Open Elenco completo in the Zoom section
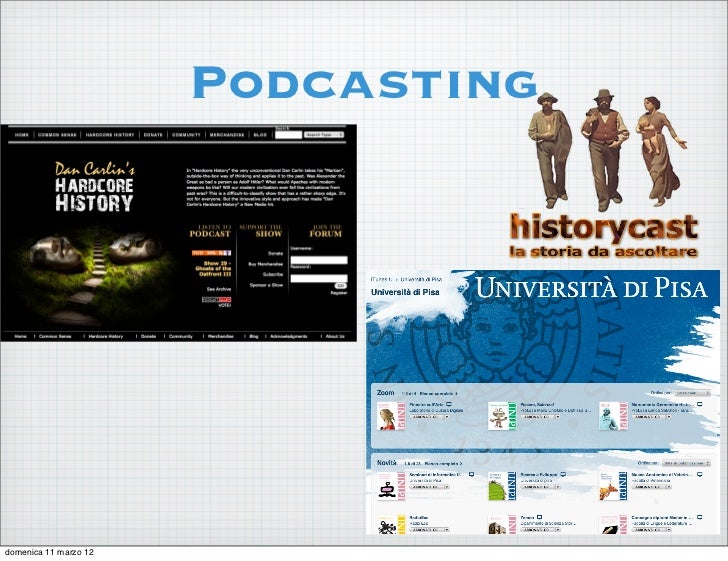The image size is (728, 561). [438, 393]
